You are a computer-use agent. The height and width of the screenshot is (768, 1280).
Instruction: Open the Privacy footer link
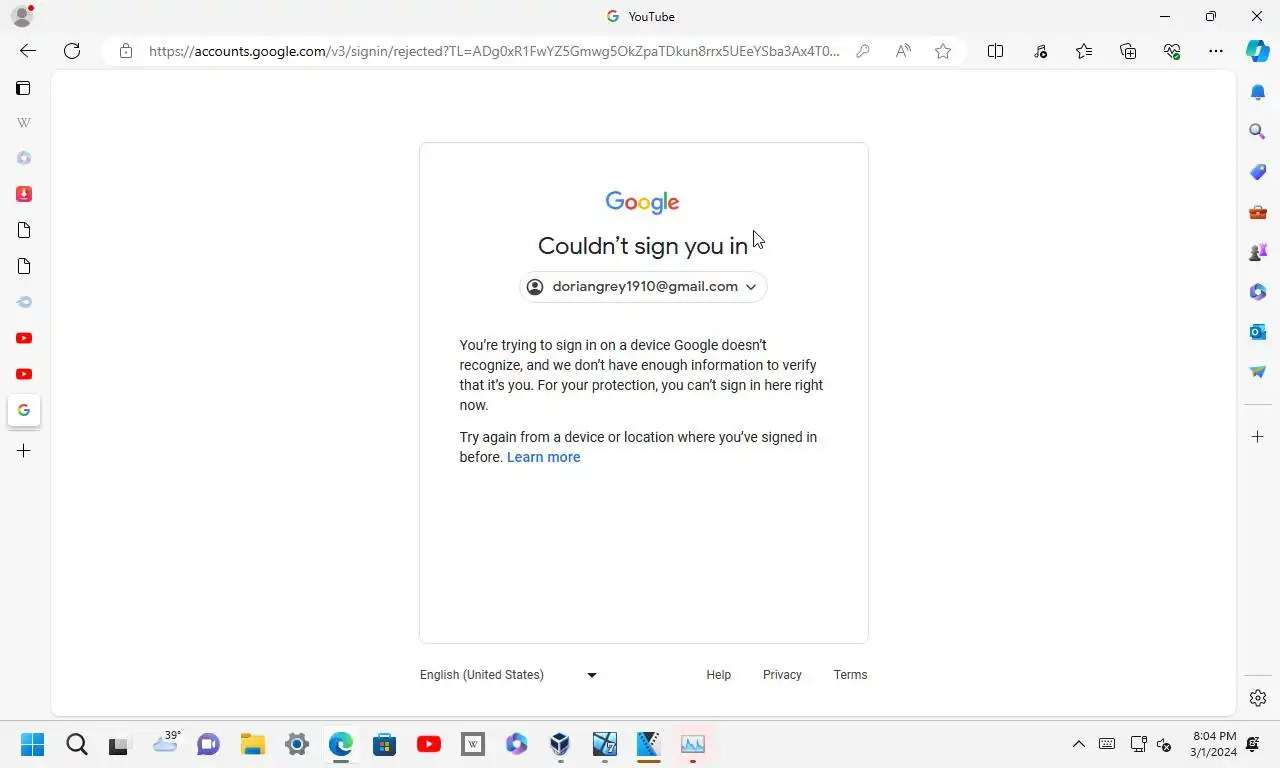[782, 675]
